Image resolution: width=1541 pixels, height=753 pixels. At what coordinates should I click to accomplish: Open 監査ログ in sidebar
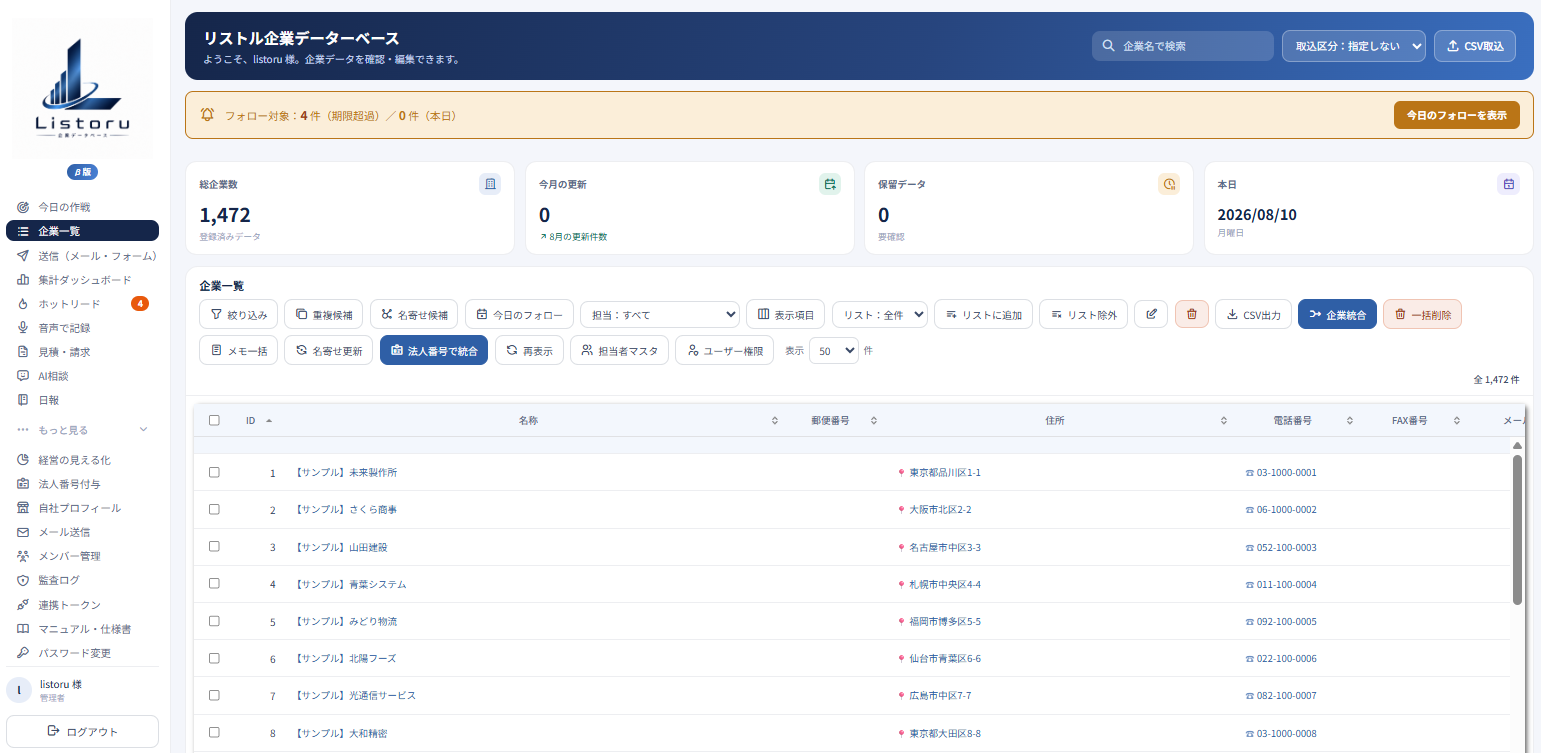click(x=82, y=580)
